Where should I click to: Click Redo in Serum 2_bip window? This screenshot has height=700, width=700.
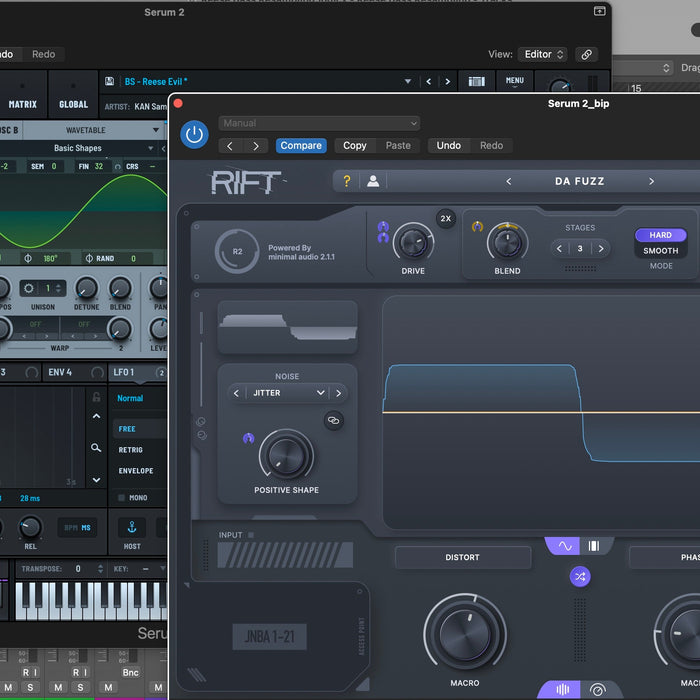pos(491,146)
